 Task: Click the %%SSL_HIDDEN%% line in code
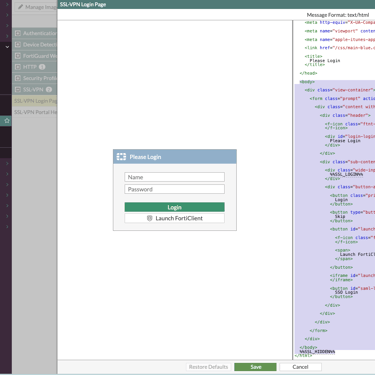[x=317, y=352]
